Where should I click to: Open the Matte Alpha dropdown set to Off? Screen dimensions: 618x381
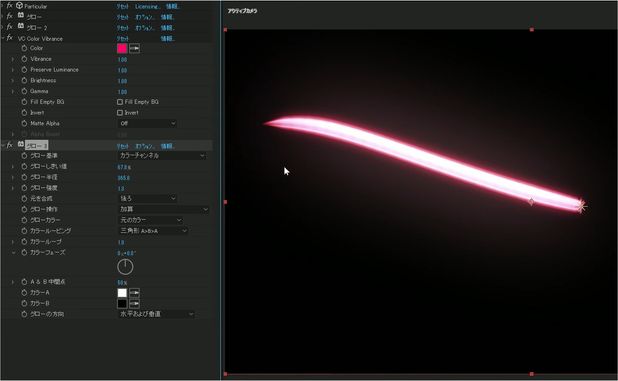[x=147, y=123]
